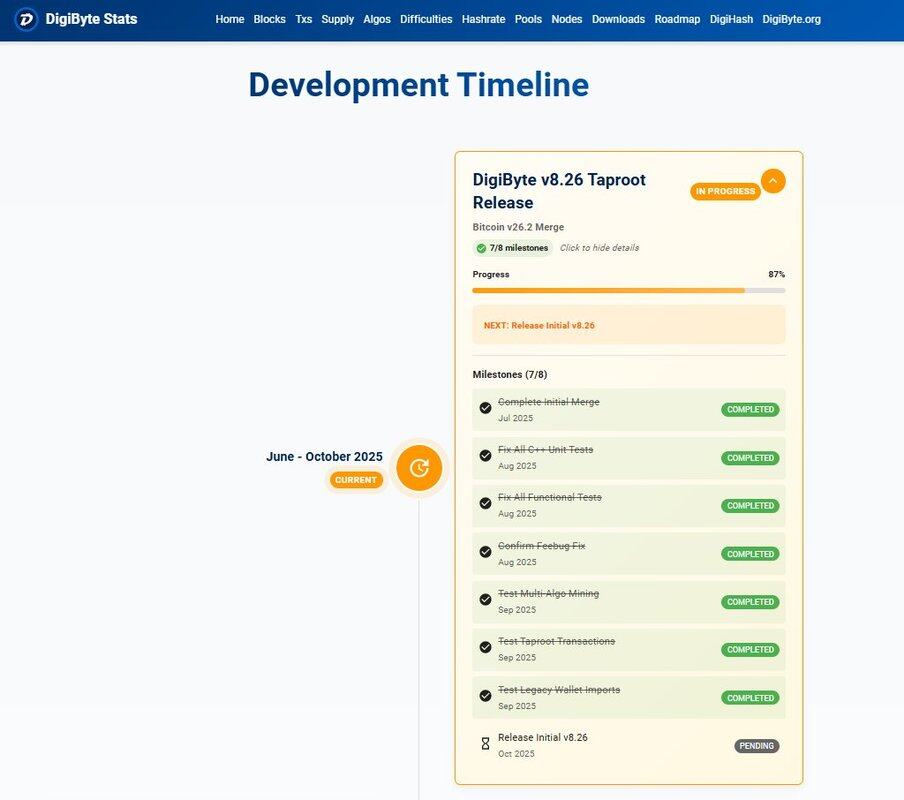Click hourglass icon for Release Initial v8.26
Viewport: 904px width, 800px height.
coord(485,744)
